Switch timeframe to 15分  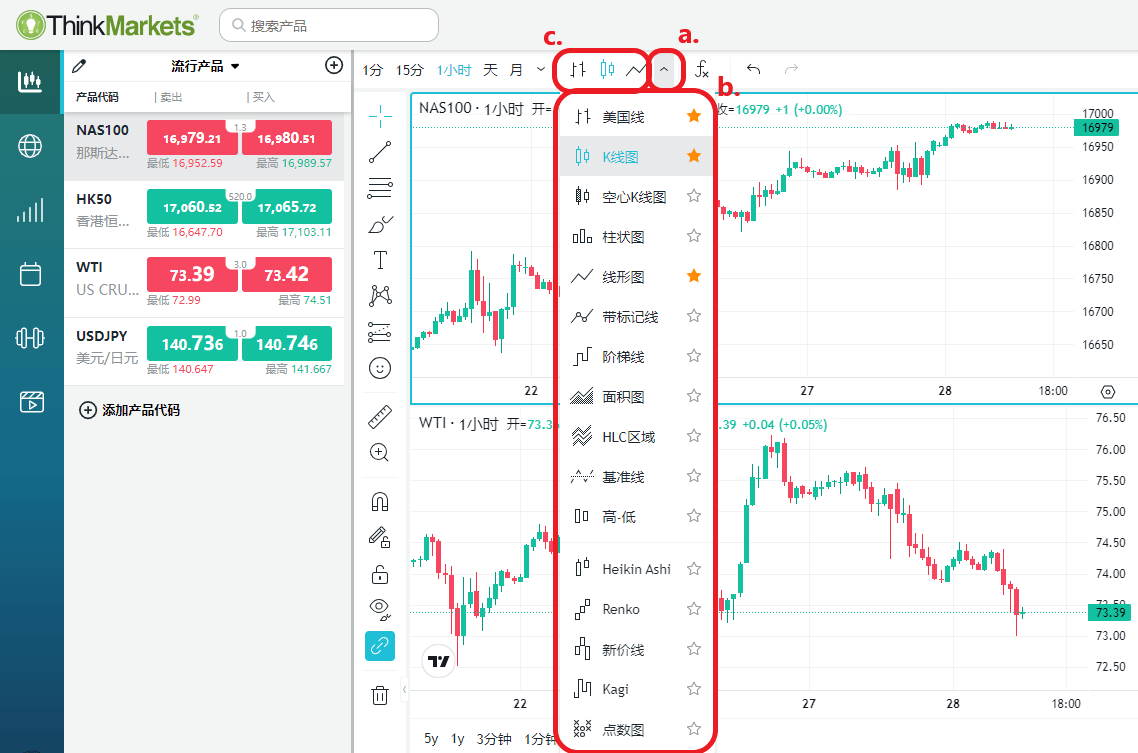[409, 70]
